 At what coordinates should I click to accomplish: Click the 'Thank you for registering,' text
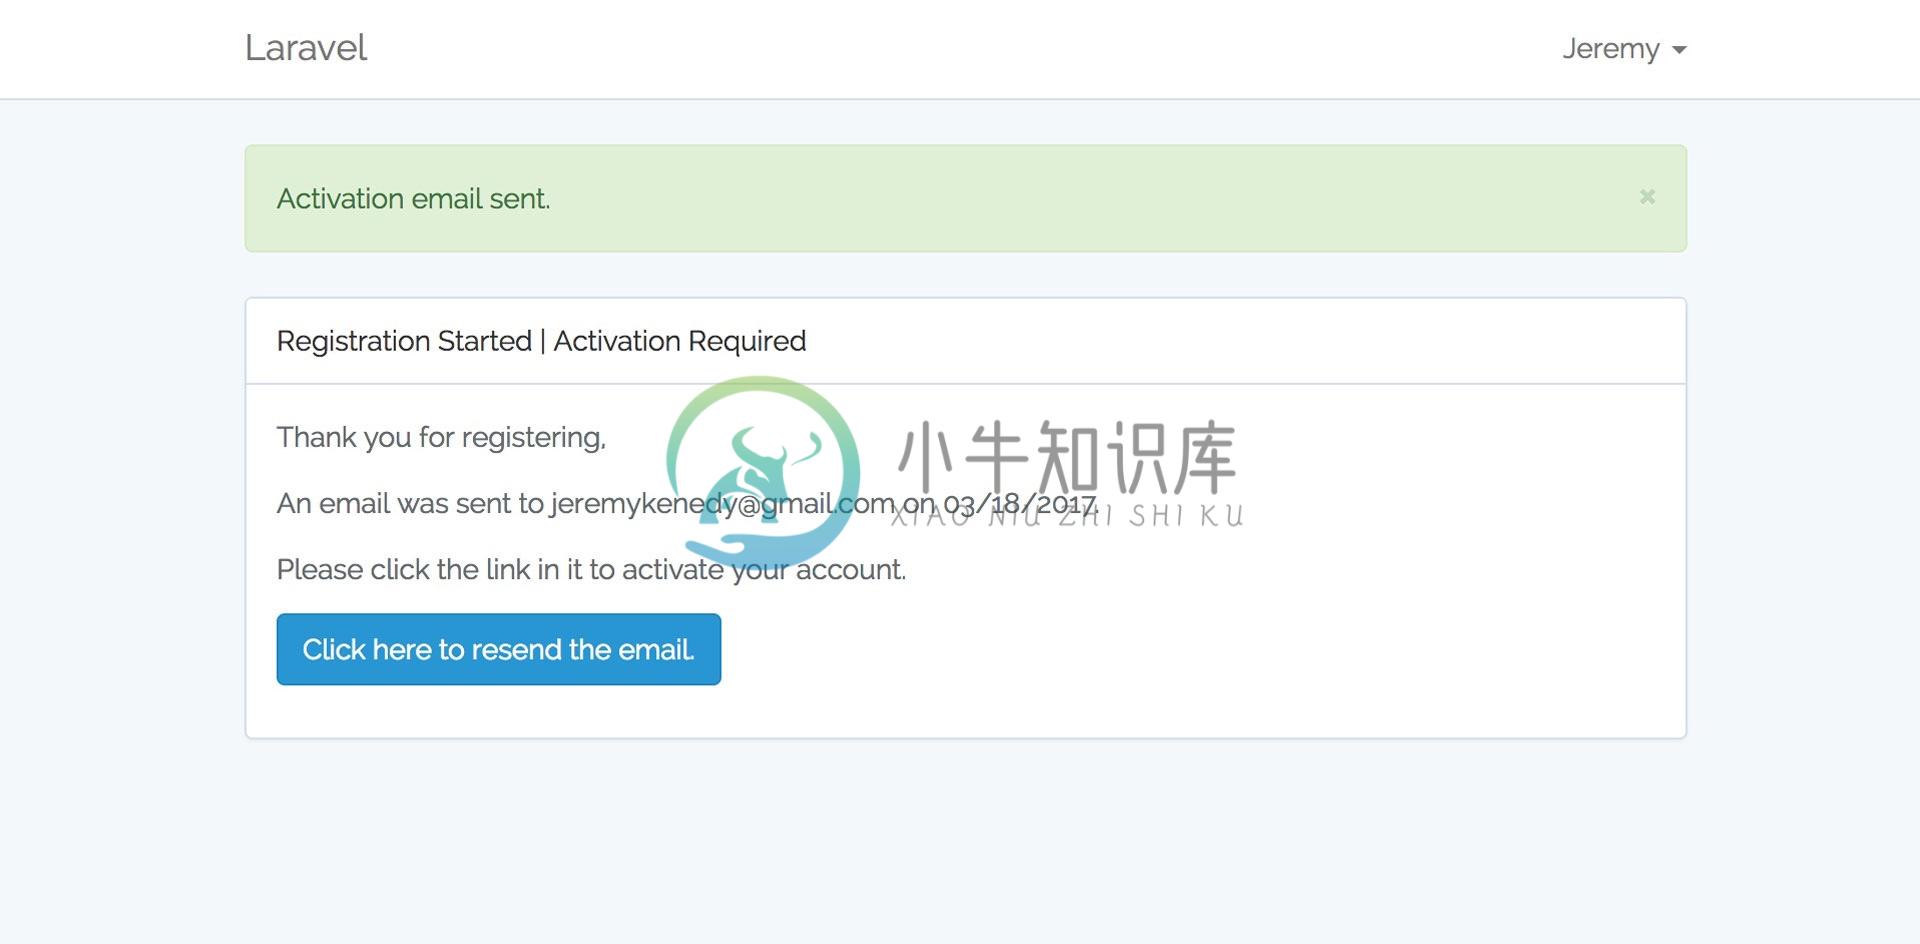coord(441,437)
